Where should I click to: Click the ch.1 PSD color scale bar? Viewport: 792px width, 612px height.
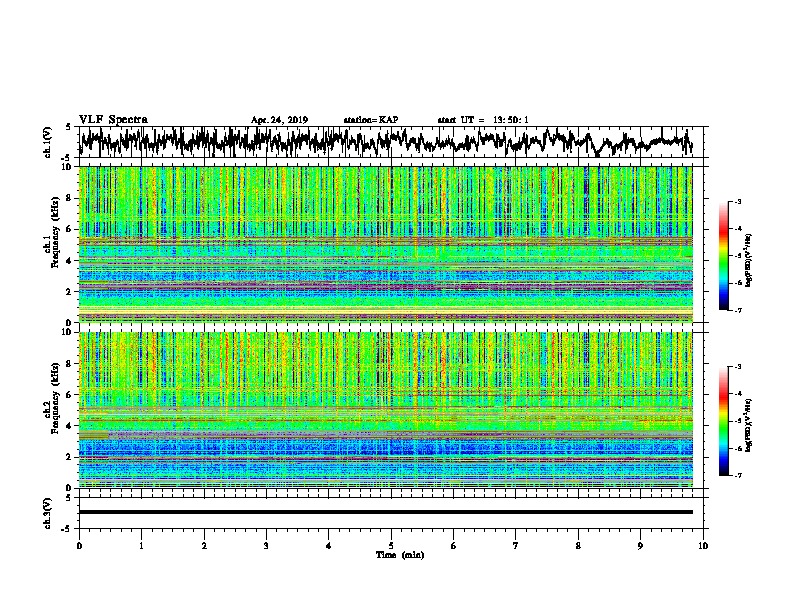[724, 256]
